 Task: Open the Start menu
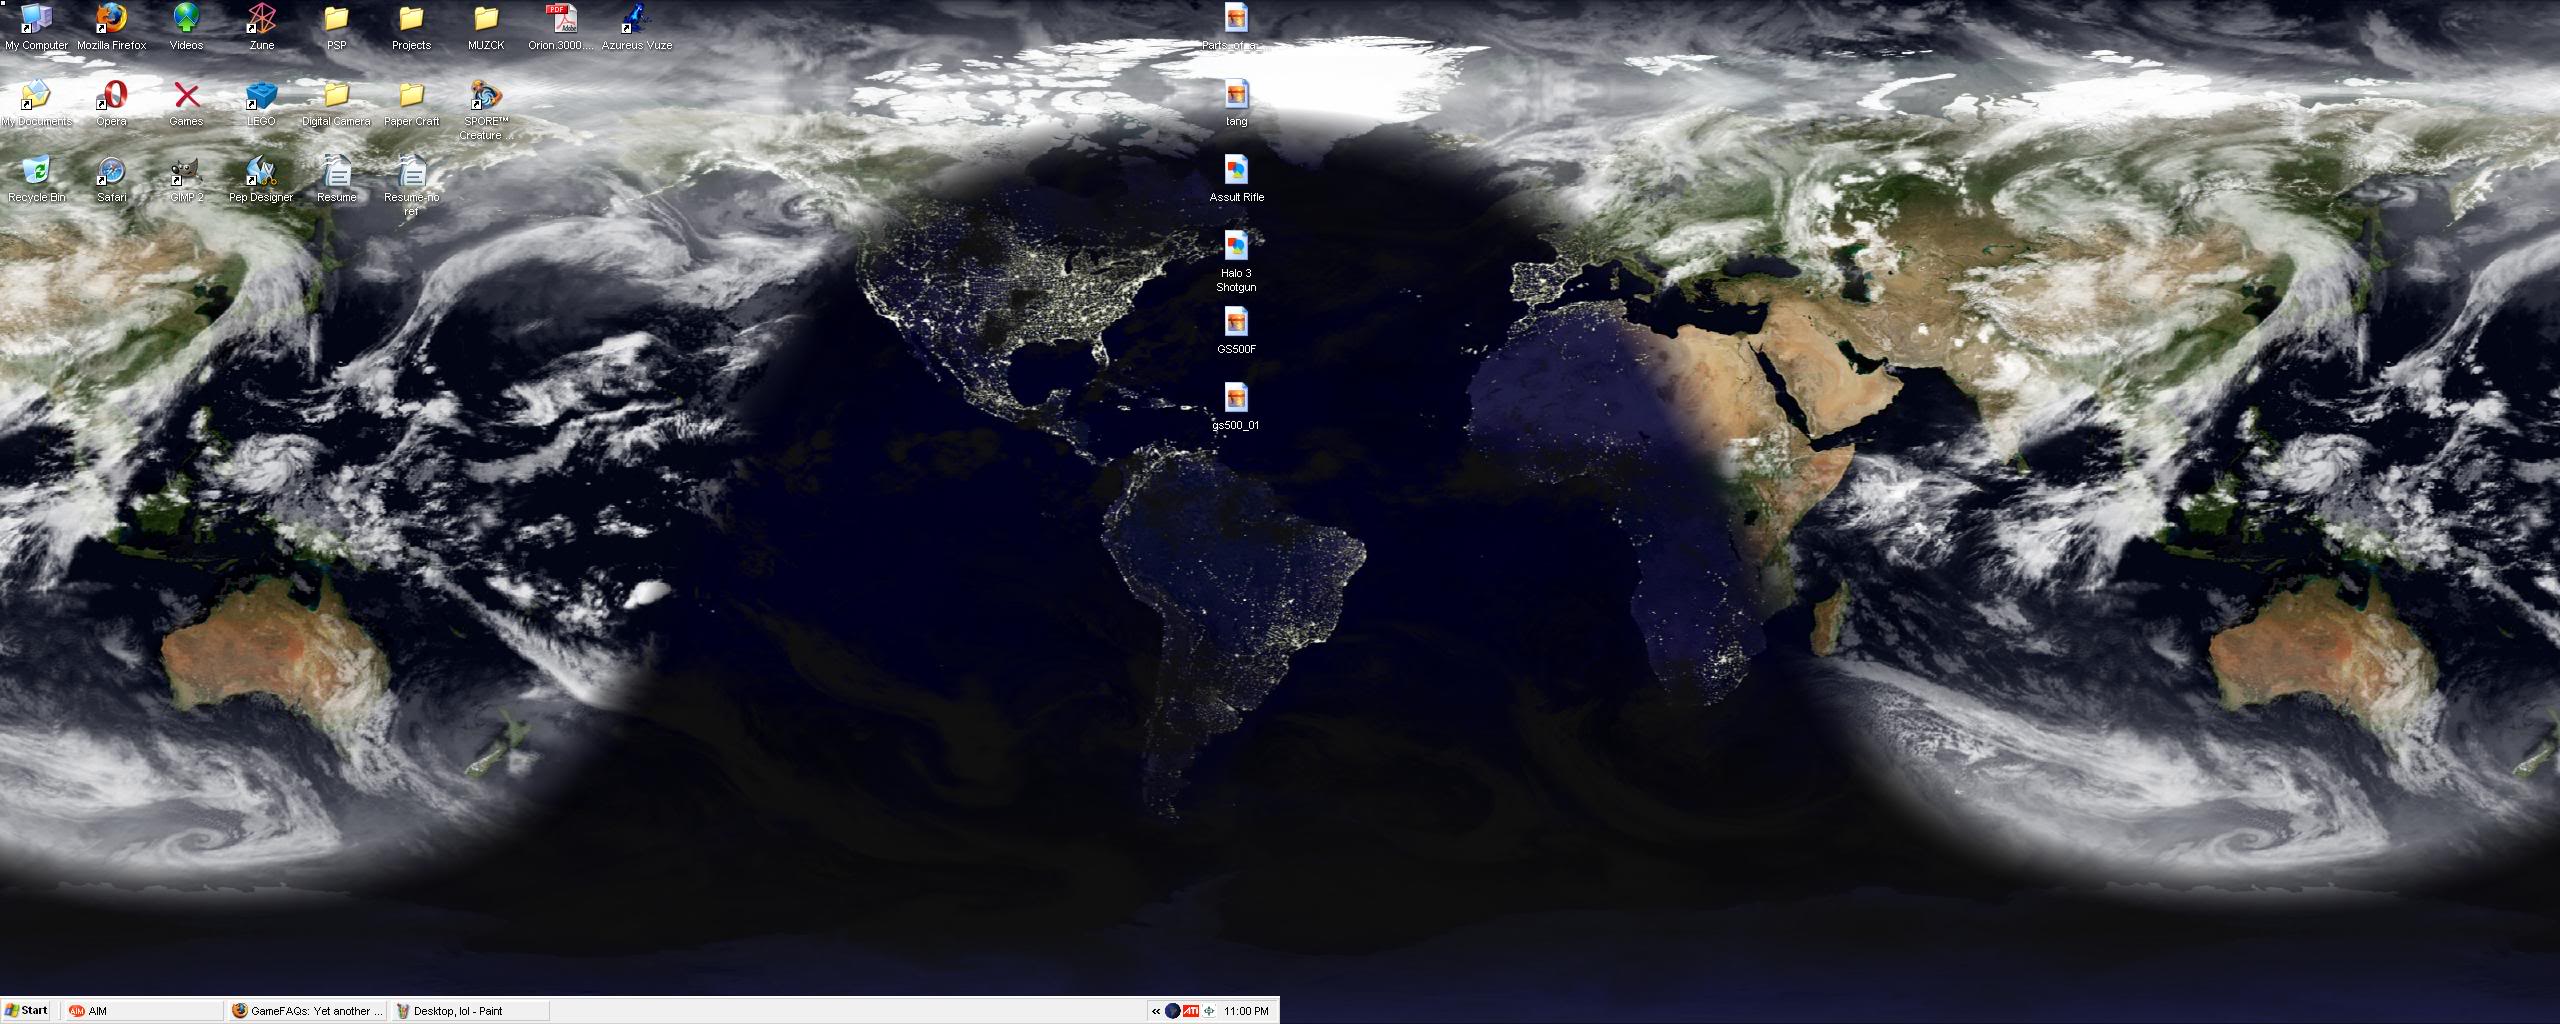tap(27, 1011)
